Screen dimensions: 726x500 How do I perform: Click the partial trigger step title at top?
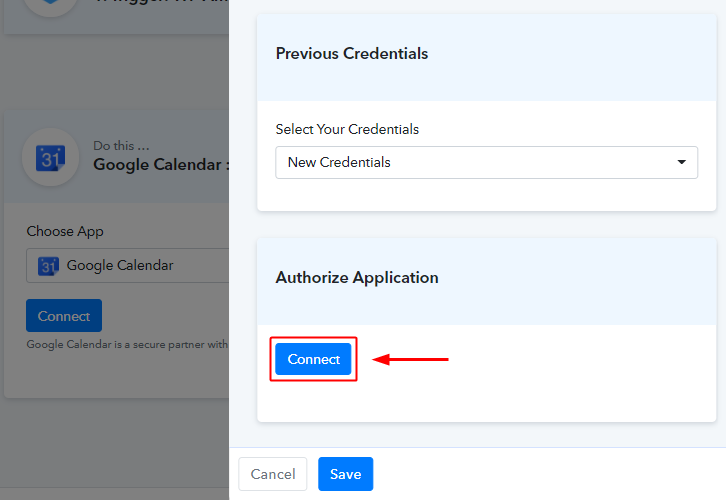[160, 4]
